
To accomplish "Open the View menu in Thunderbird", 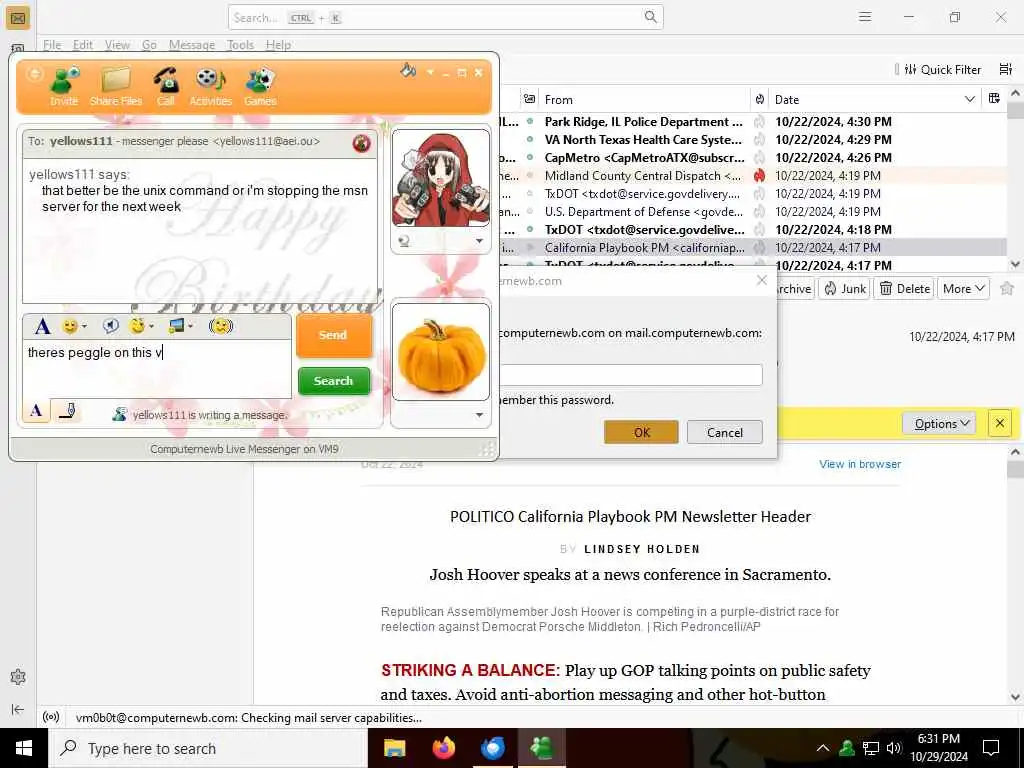I will (117, 44).
